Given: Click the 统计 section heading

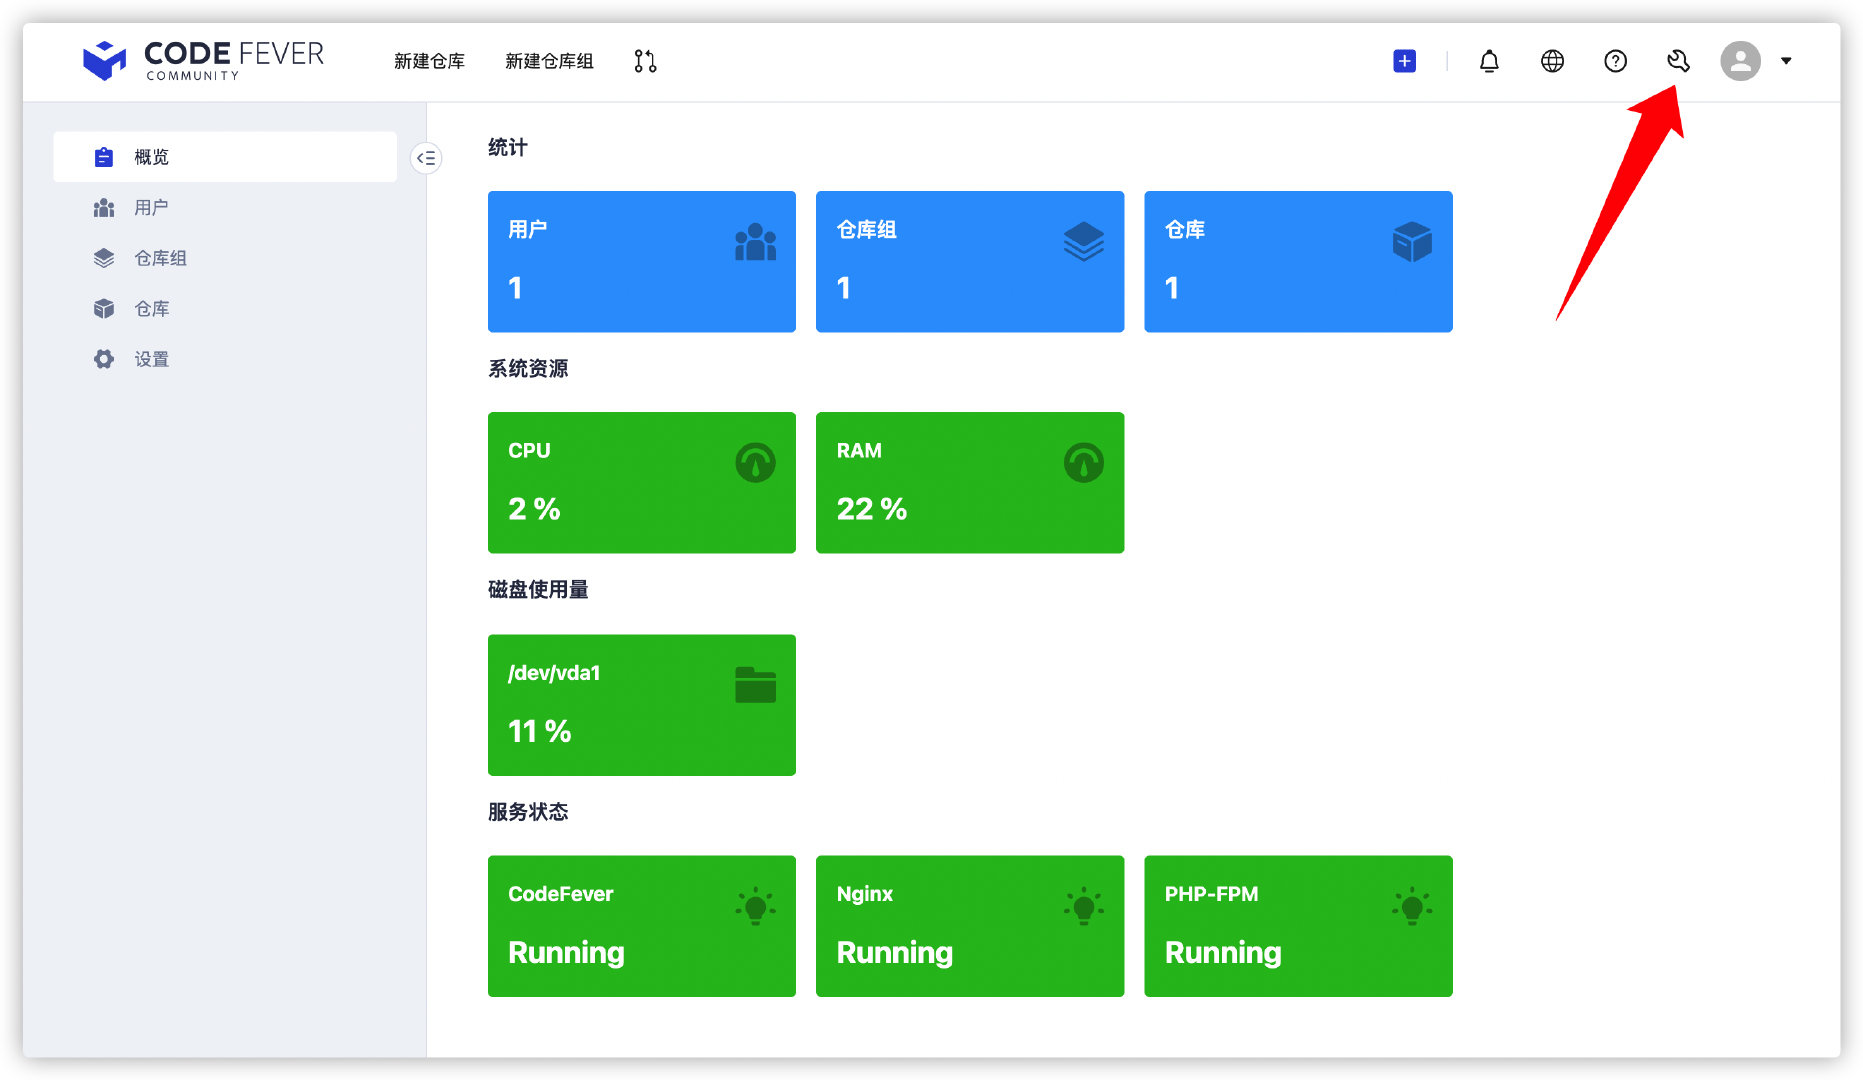Looking at the screenshot, I should coord(508,147).
